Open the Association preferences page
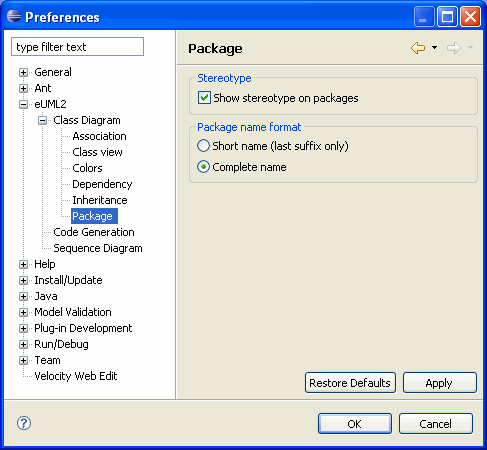The width and height of the screenshot is (487, 450). 99,136
